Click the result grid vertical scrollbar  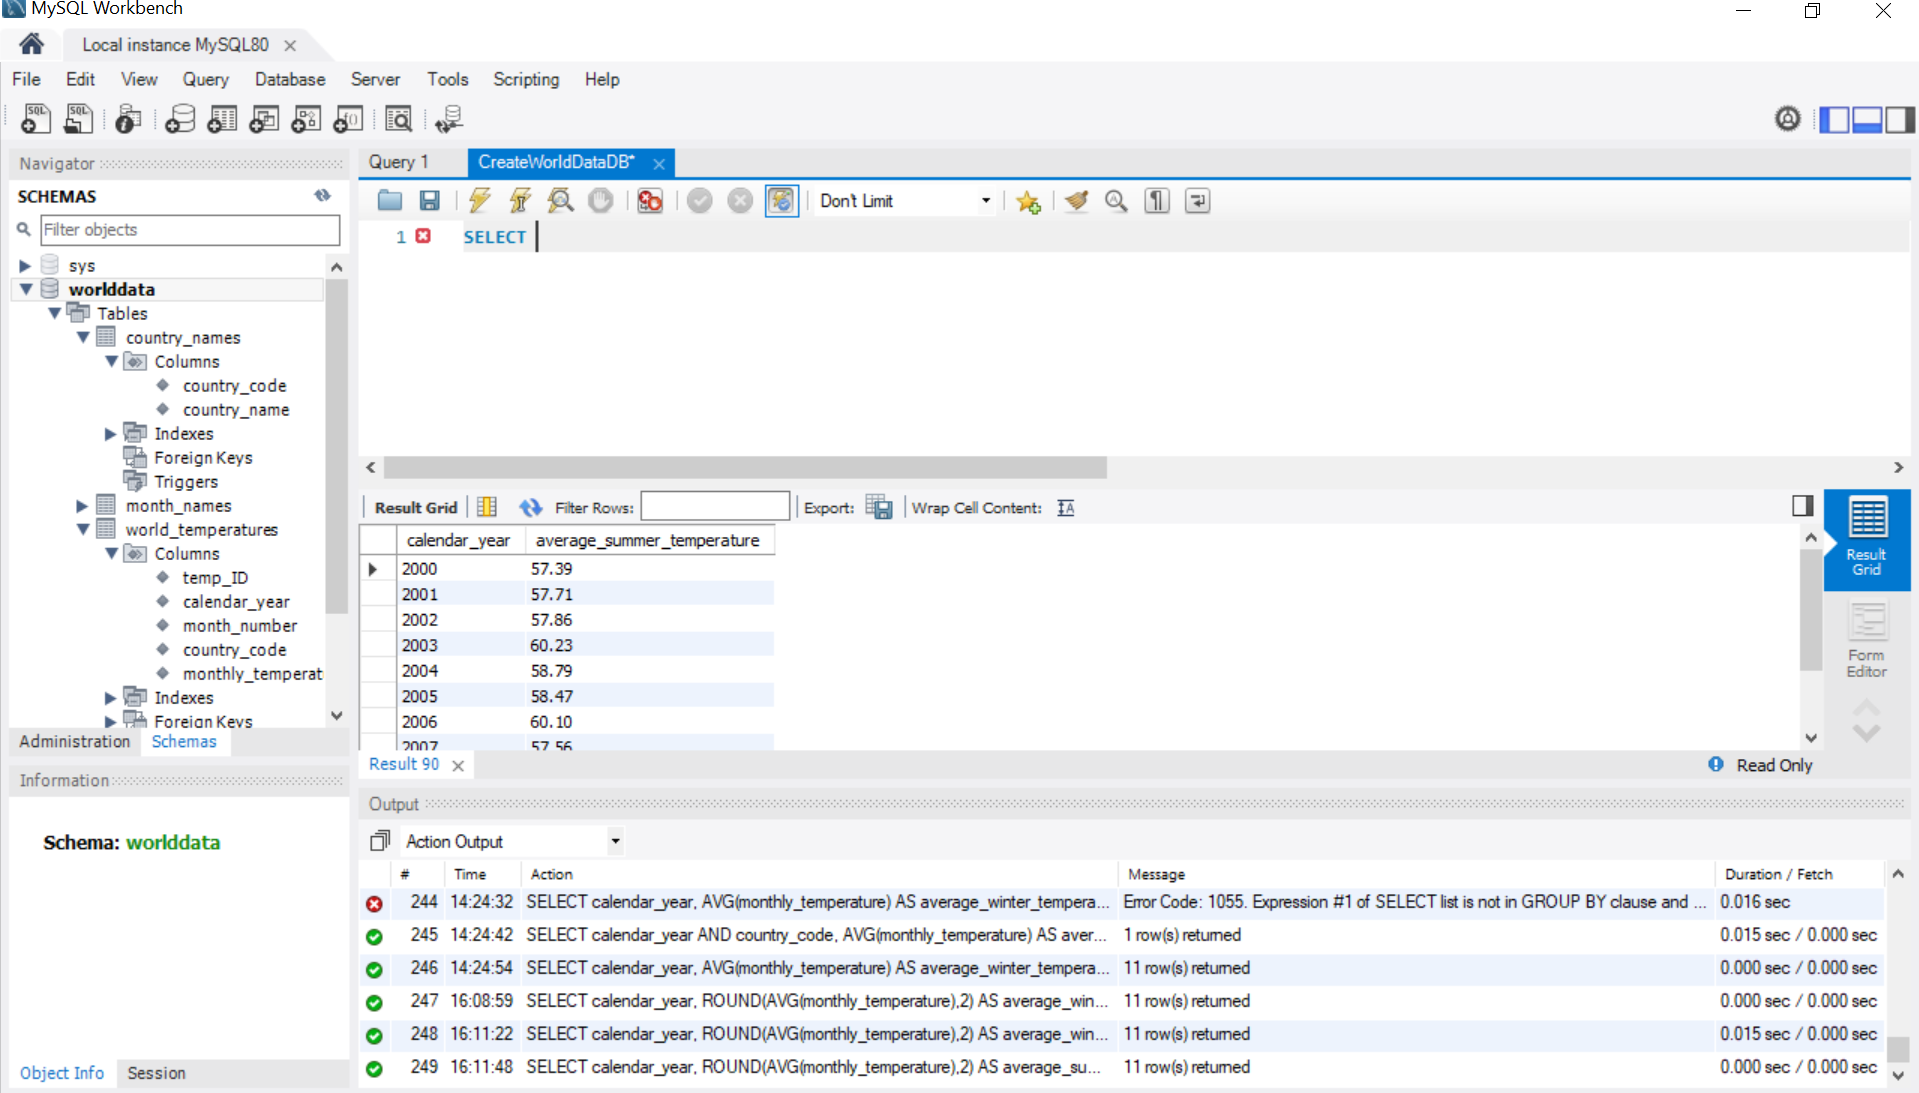pos(1810,608)
